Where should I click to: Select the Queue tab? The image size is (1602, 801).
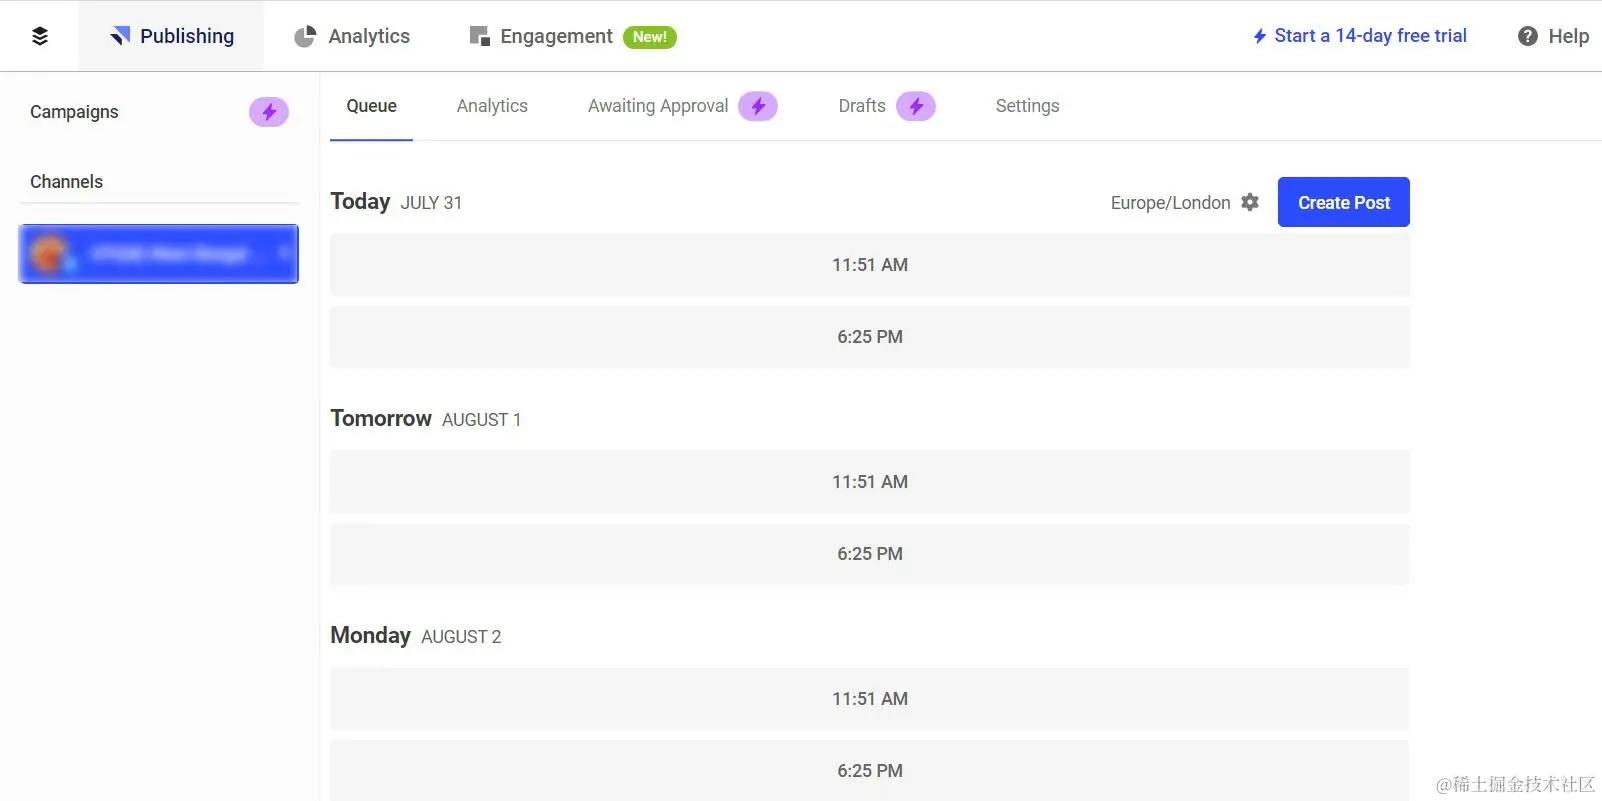pyautogui.click(x=371, y=106)
